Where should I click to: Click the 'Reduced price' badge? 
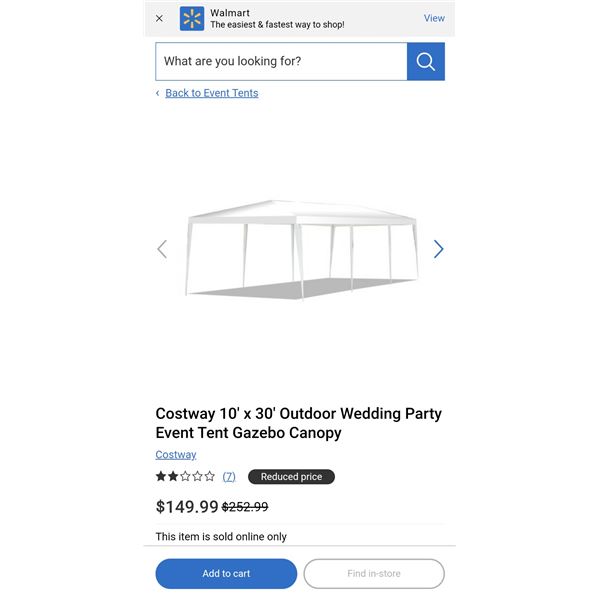[291, 477]
